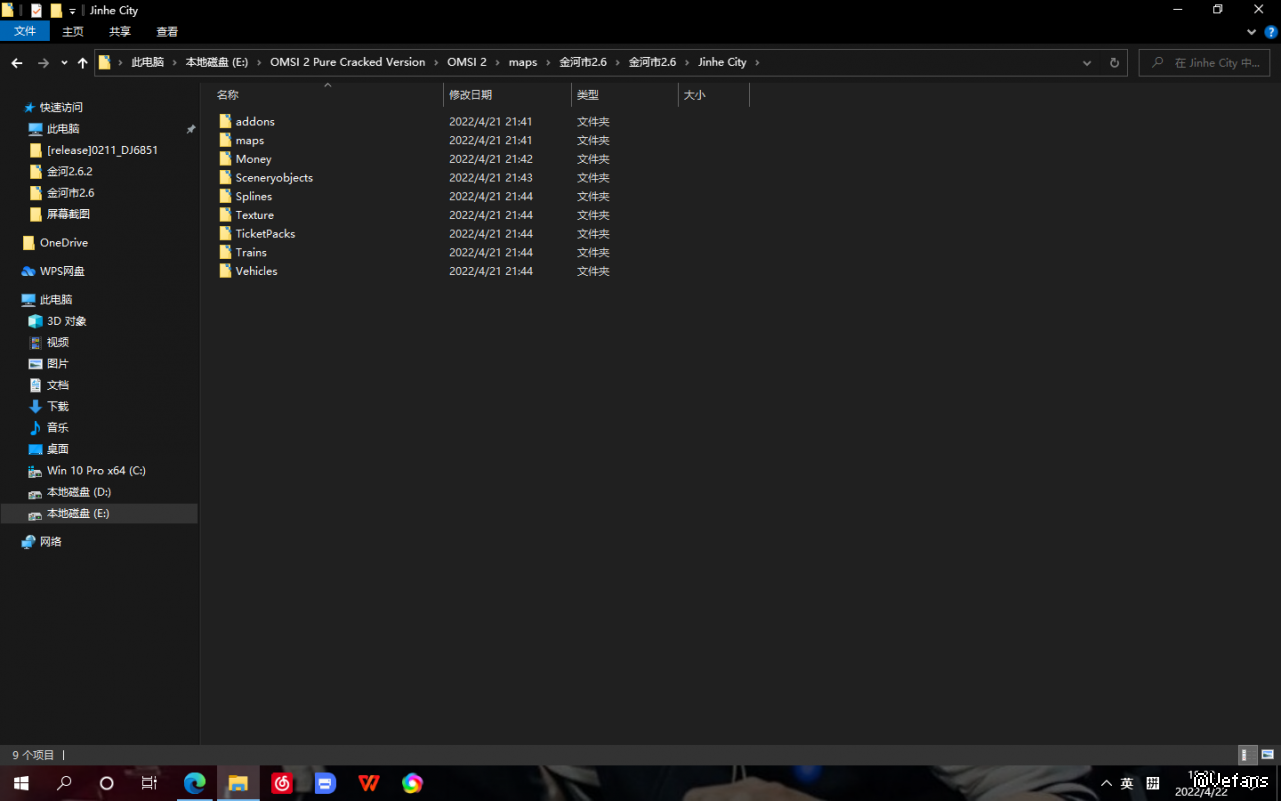Go back with the Back arrow
Screen dimensions: 1281x801
click(x=17, y=63)
